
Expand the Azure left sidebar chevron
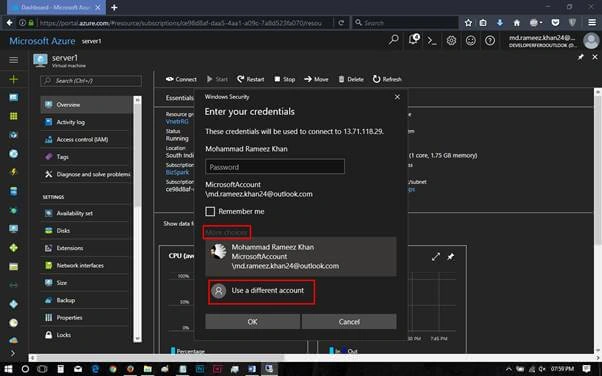(x=13, y=353)
